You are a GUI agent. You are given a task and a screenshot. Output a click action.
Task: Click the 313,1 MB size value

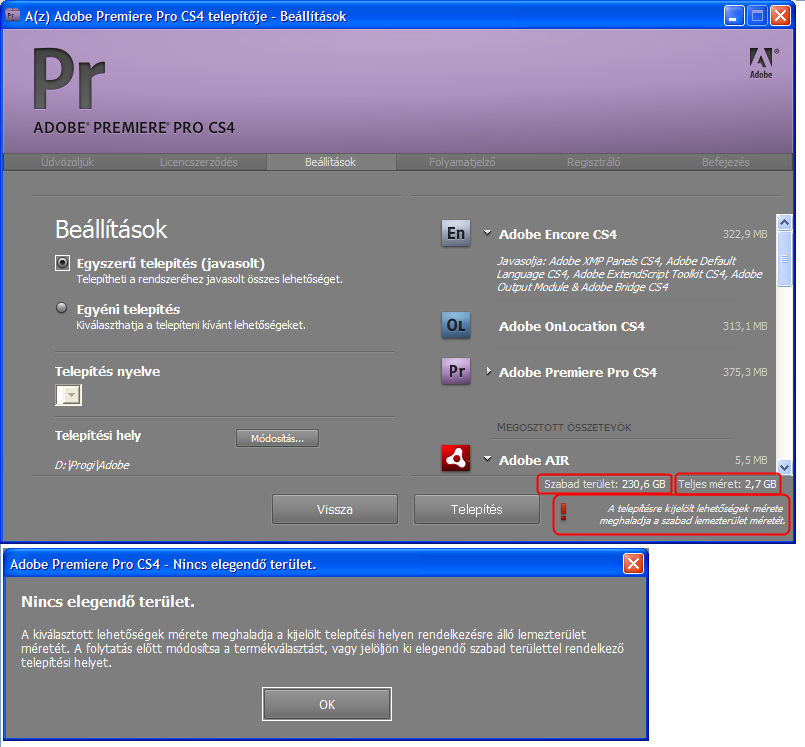coord(745,326)
